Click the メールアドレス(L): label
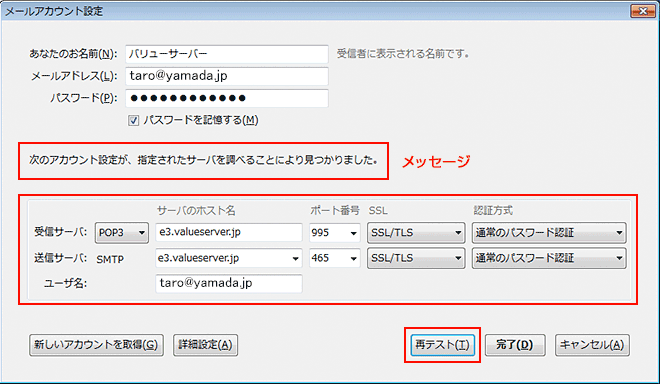Image resolution: width=660 pixels, height=384 pixels. point(74,76)
